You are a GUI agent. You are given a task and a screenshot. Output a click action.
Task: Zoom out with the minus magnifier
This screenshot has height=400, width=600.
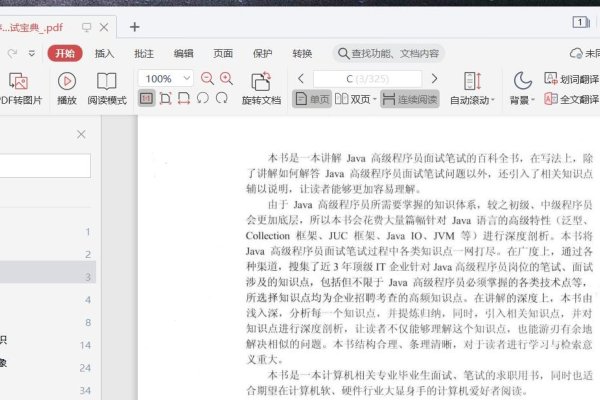(x=207, y=78)
